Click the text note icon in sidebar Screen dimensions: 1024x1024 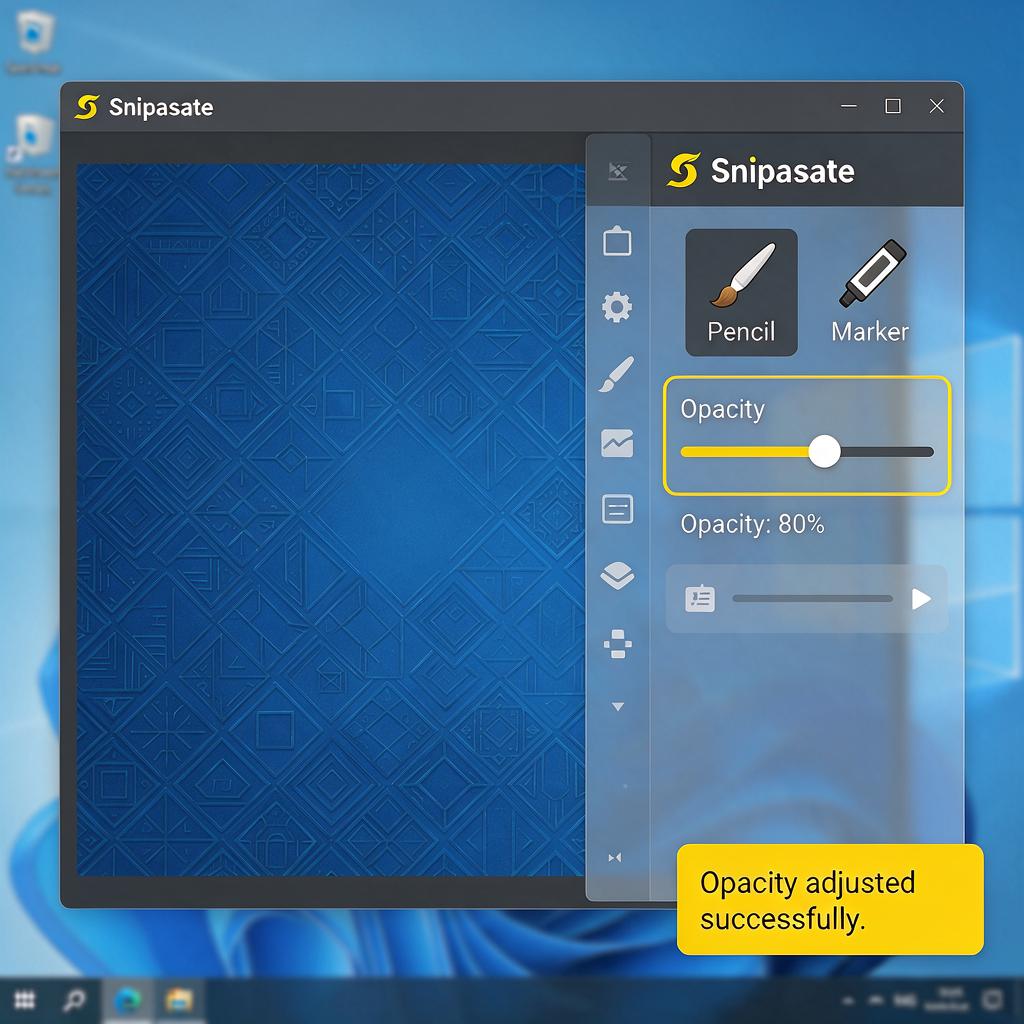pos(617,509)
